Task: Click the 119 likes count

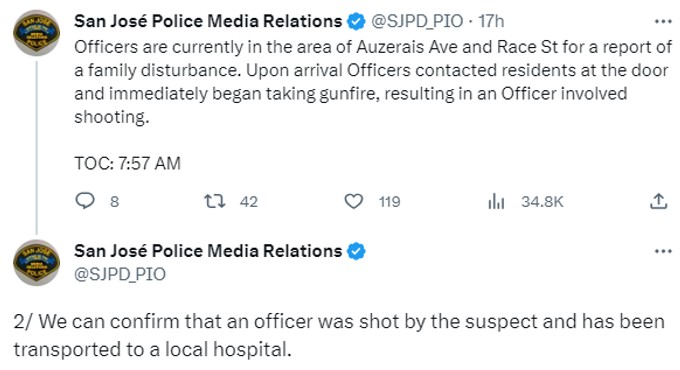Action: (389, 202)
